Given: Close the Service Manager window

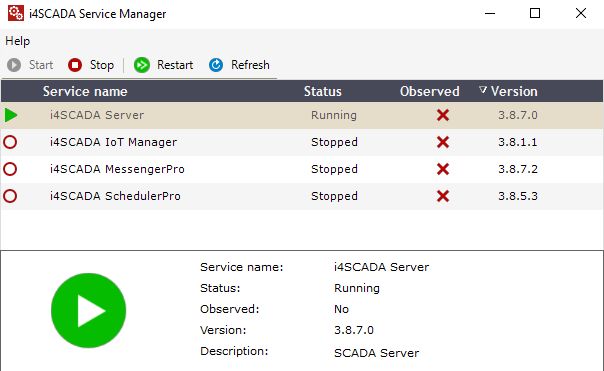Looking at the screenshot, I should tap(581, 13).
